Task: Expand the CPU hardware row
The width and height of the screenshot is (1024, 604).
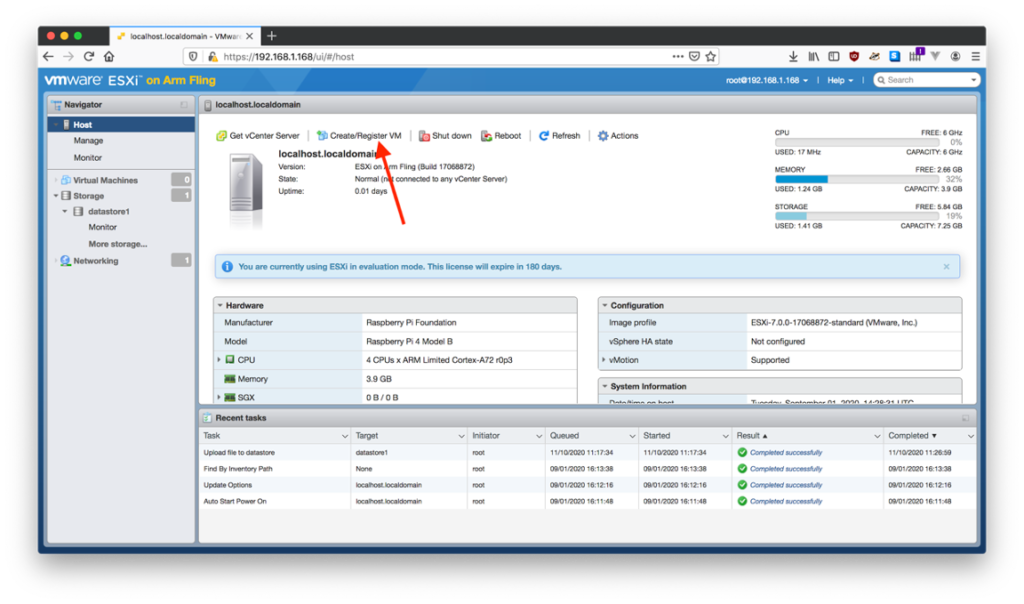Action: [x=219, y=360]
